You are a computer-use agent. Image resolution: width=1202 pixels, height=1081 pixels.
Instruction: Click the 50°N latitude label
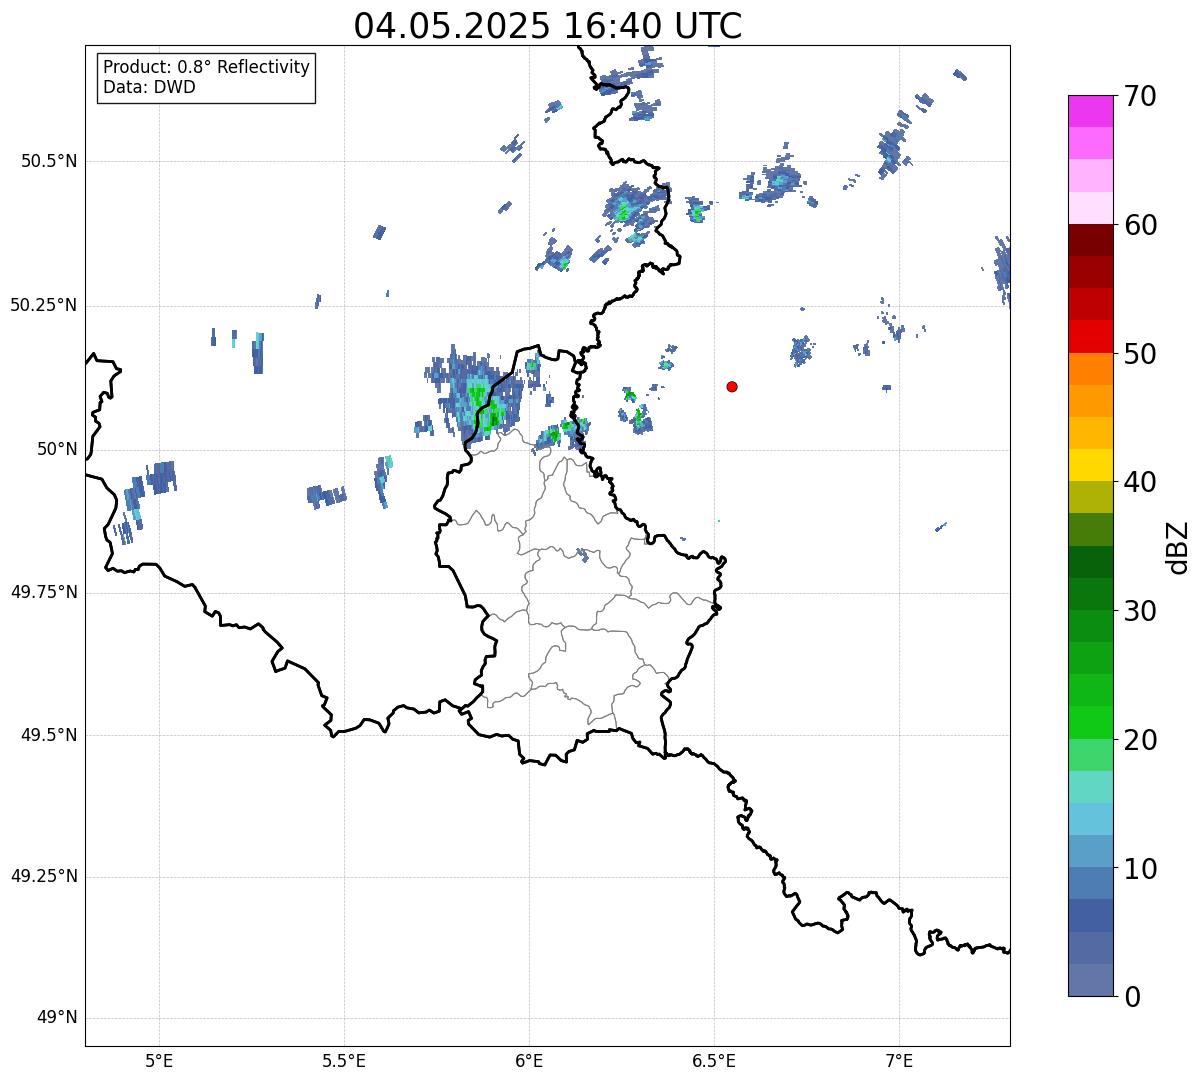[x=57, y=449]
